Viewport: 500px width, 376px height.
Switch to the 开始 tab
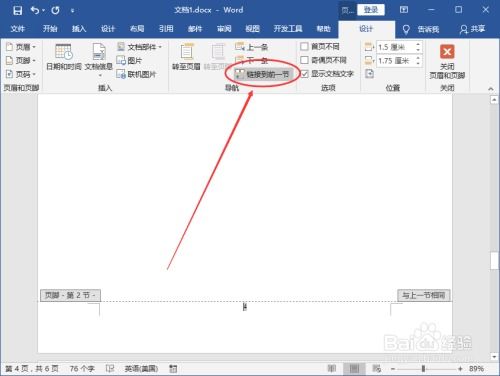coord(50,29)
